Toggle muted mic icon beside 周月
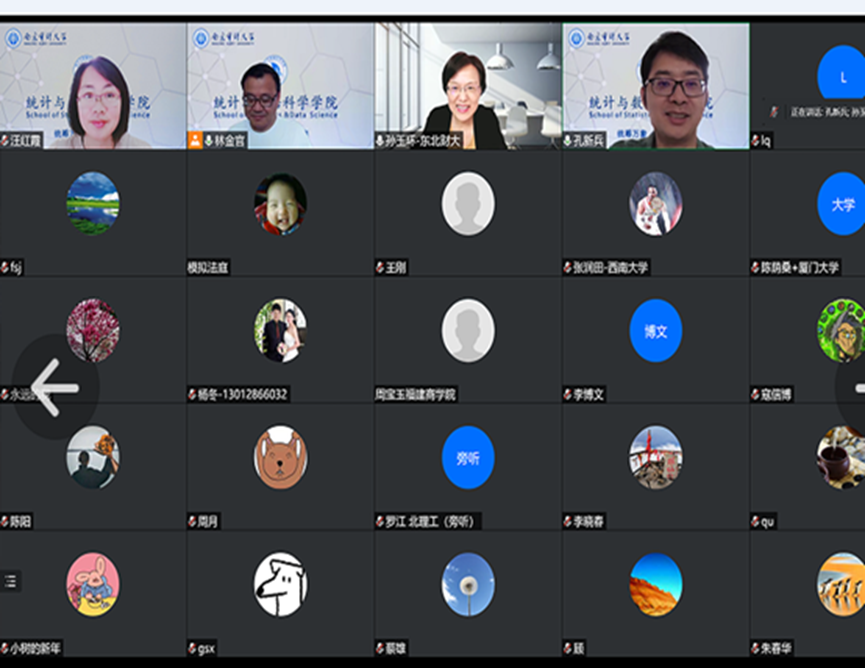This screenshot has height=668, width=865. tap(193, 521)
